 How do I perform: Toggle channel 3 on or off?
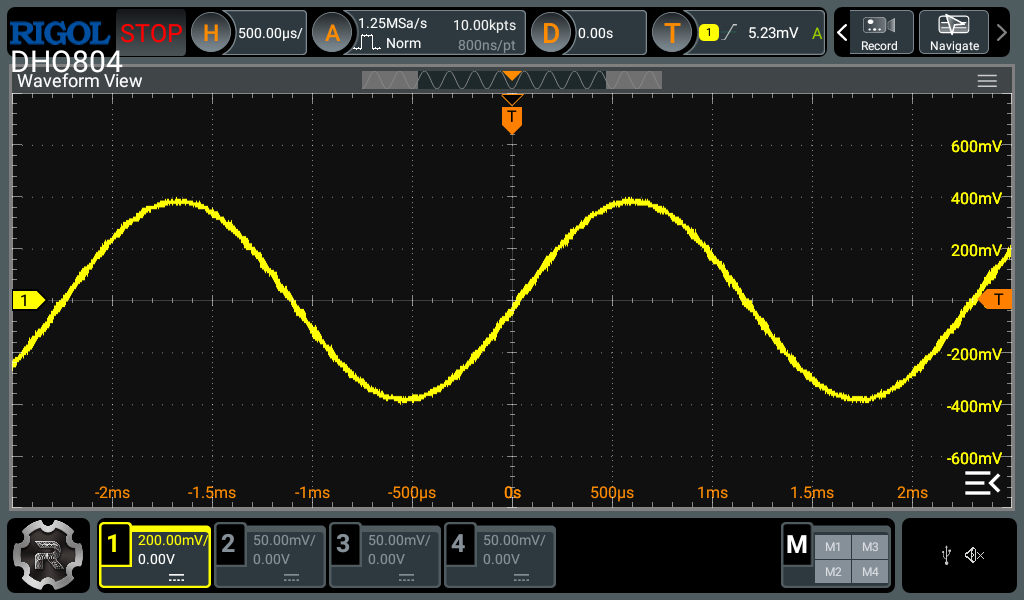tap(344, 543)
